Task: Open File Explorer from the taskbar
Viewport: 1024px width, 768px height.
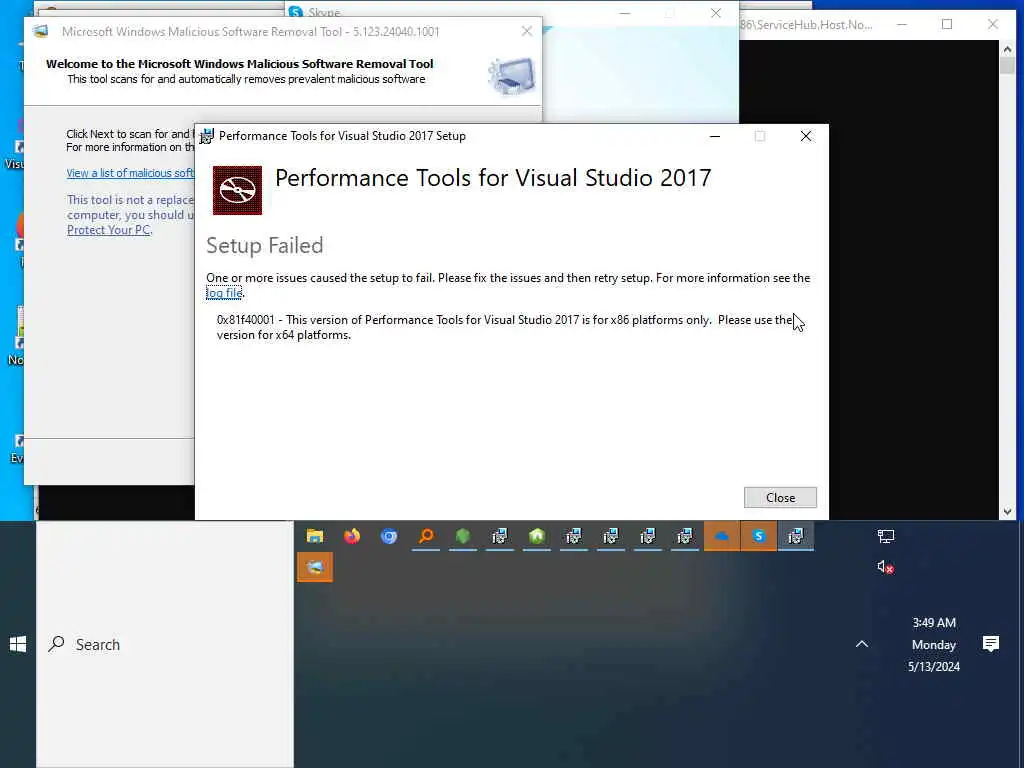Action: coord(315,536)
